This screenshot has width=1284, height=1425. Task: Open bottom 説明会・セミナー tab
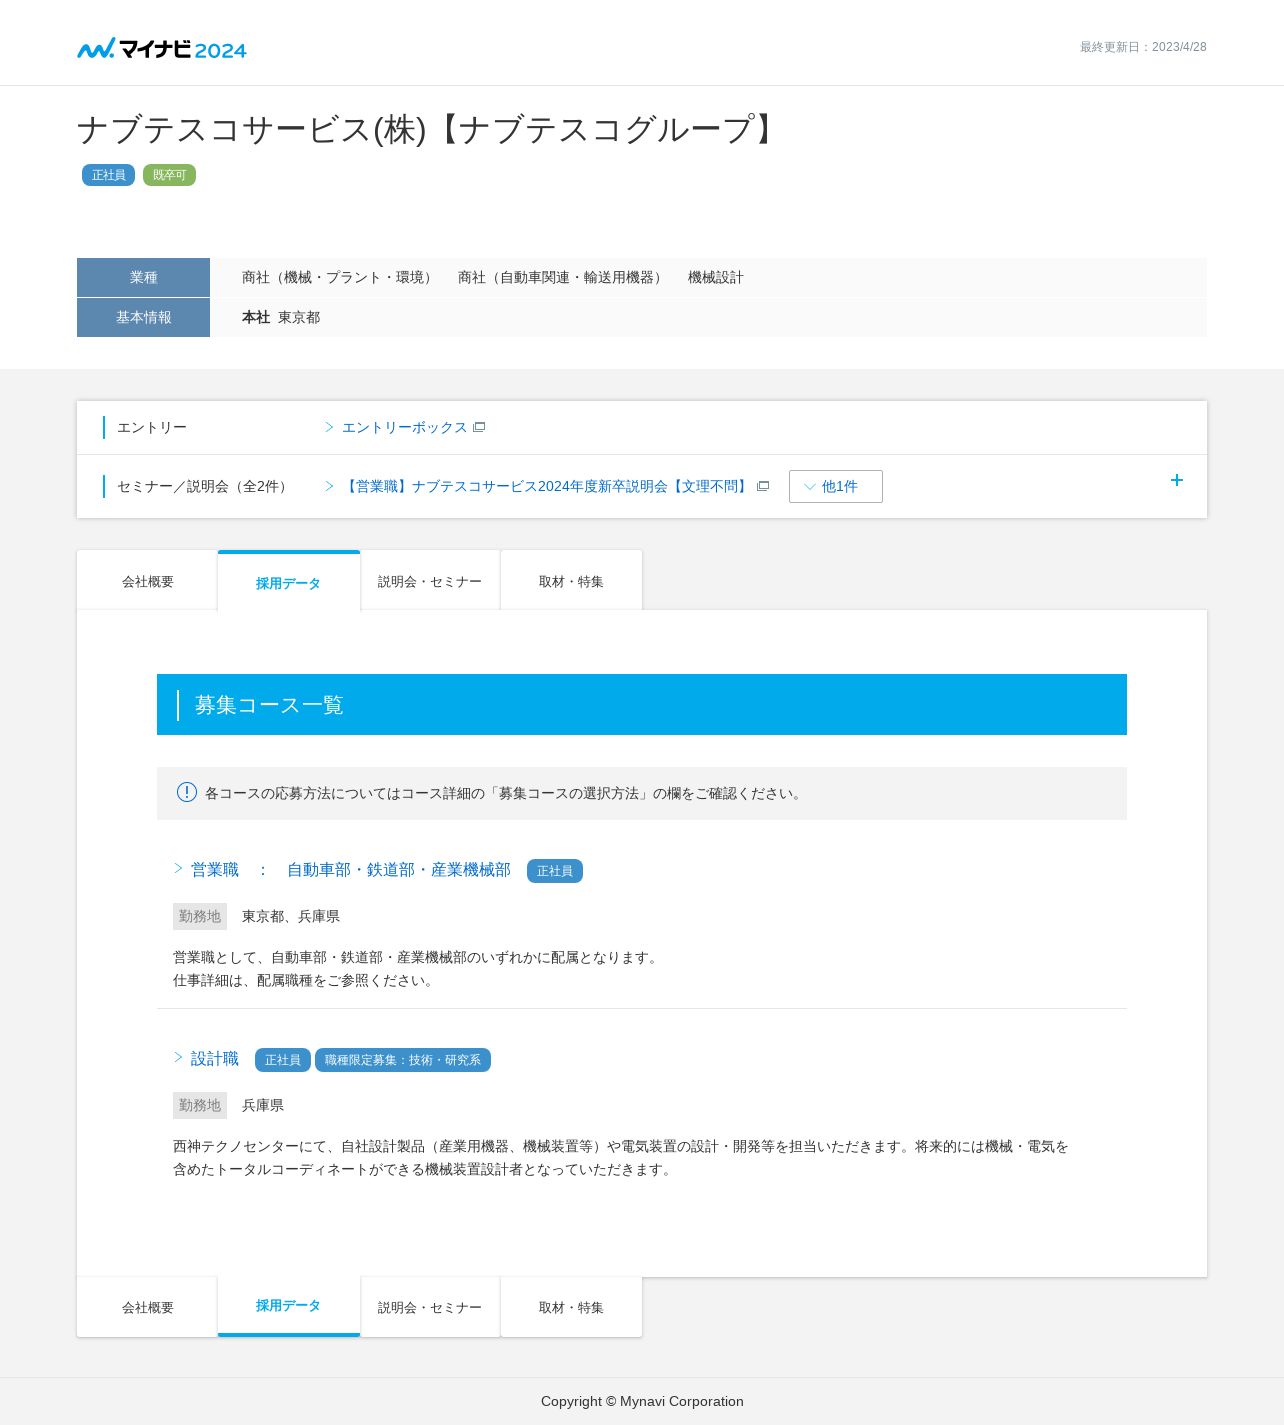[x=430, y=1307]
